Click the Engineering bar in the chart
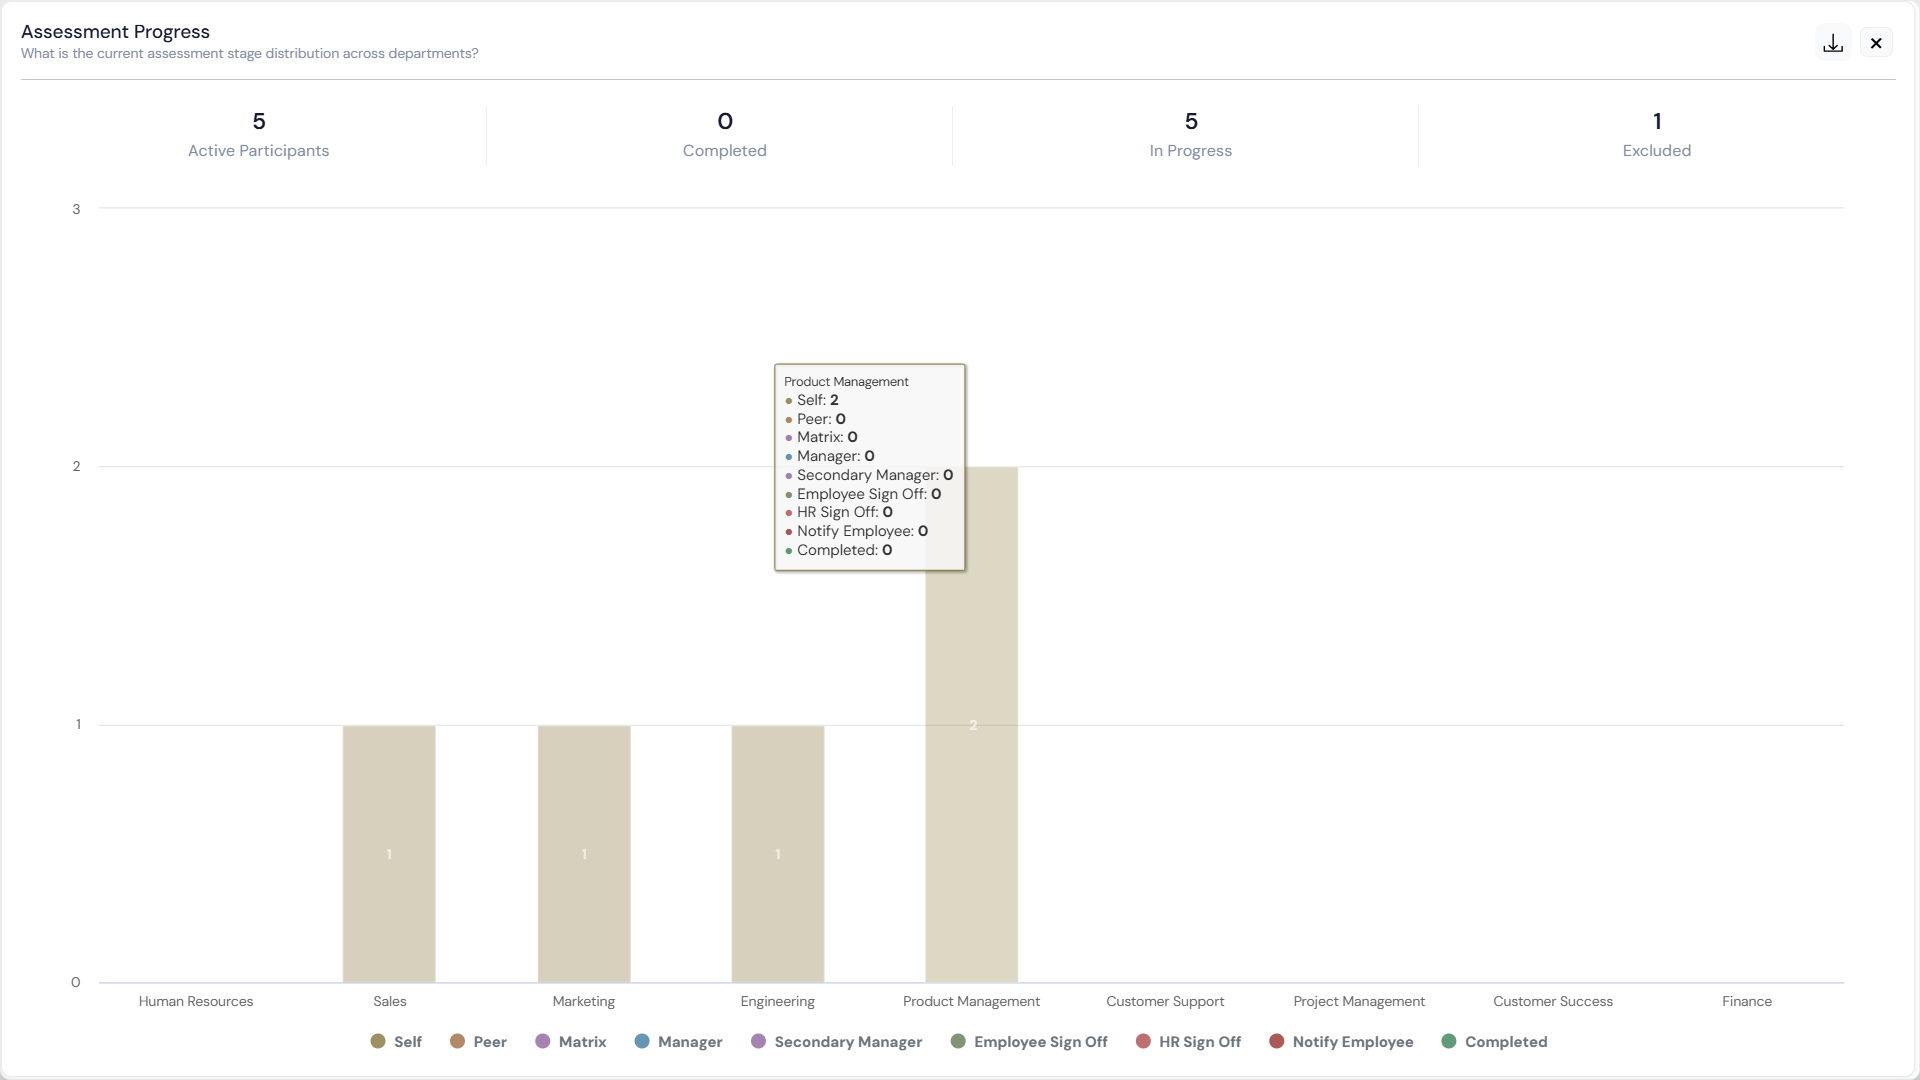 click(x=778, y=854)
